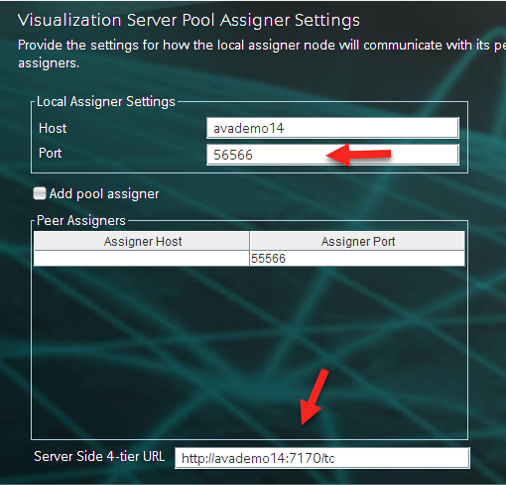
Task: Click the Assigner Host column header
Action: point(142,241)
